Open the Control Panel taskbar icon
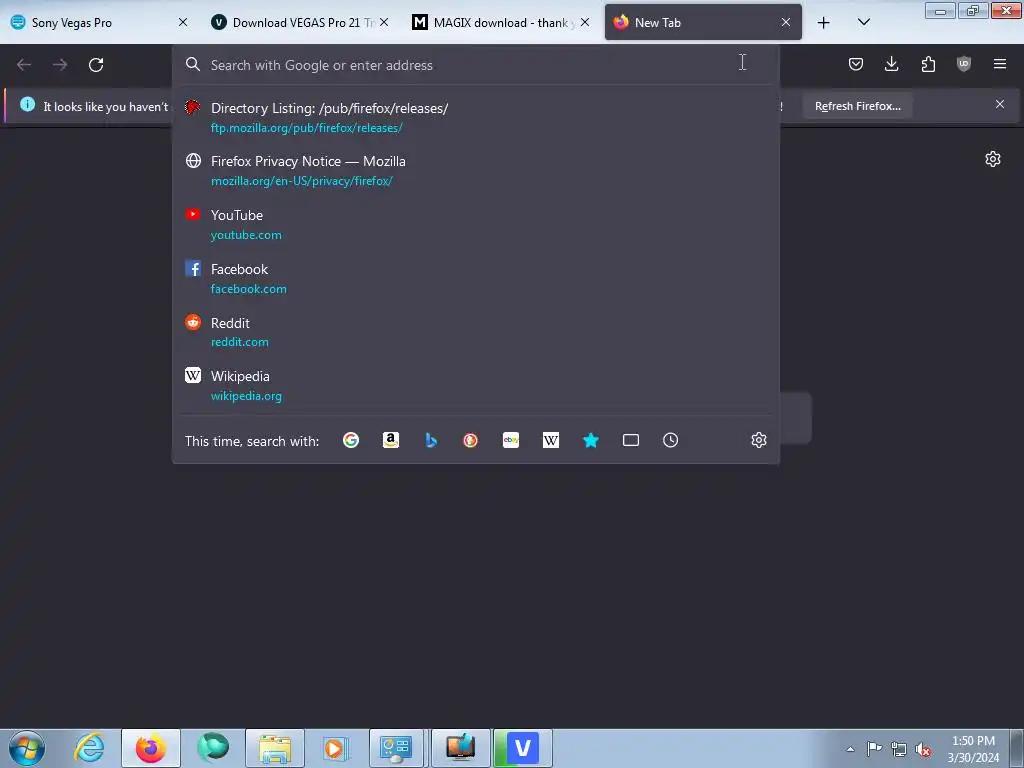1024x768 pixels. 396,748
